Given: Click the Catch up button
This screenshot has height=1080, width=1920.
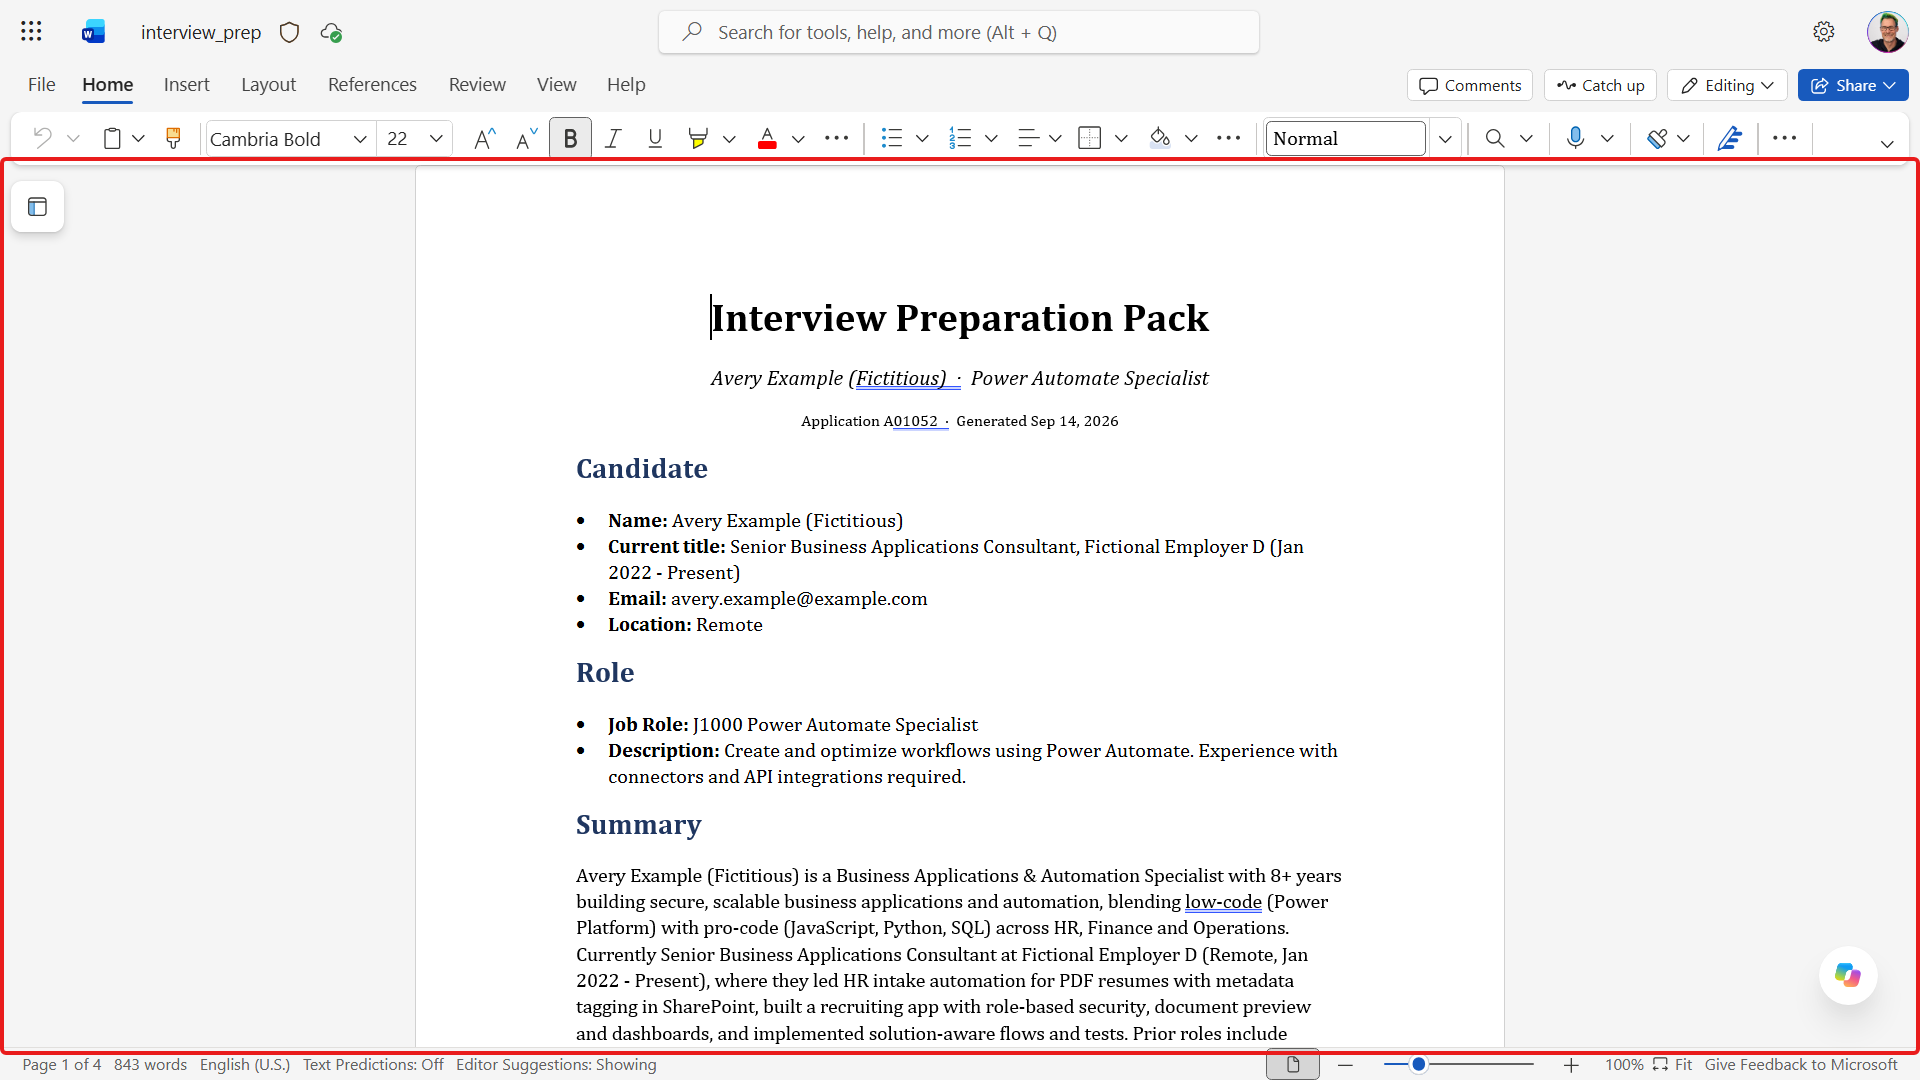Looking at the screenshot, I should click(x=1601, y=85).
